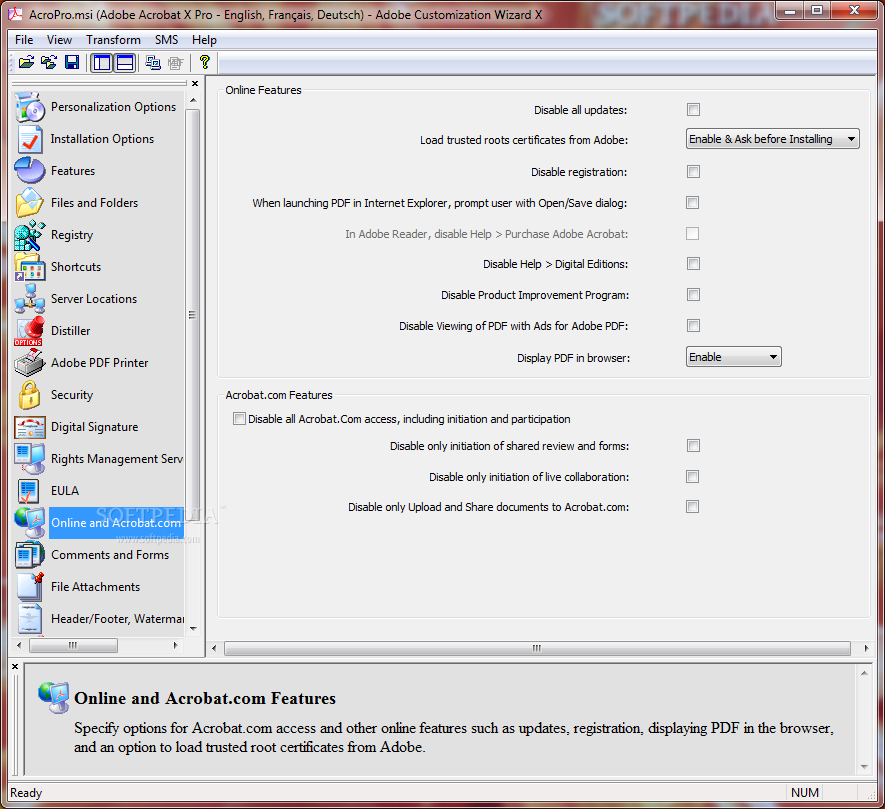Click sidebar scroll up arrow
885x809 pixels.
point(193,100)
